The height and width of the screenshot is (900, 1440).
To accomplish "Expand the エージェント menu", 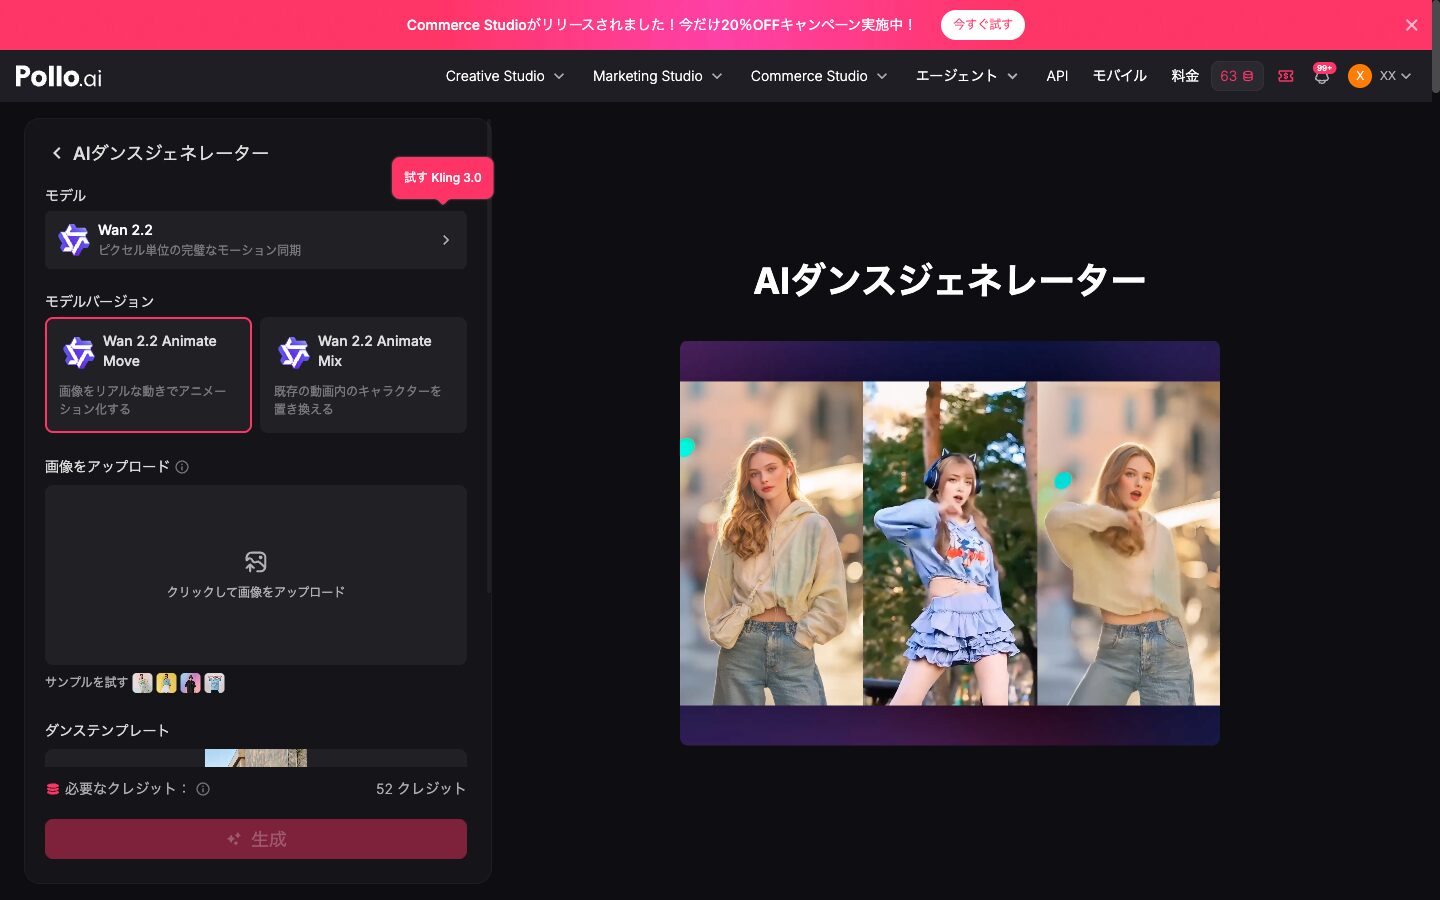I will pyautogui.click(x=966, y=76).
